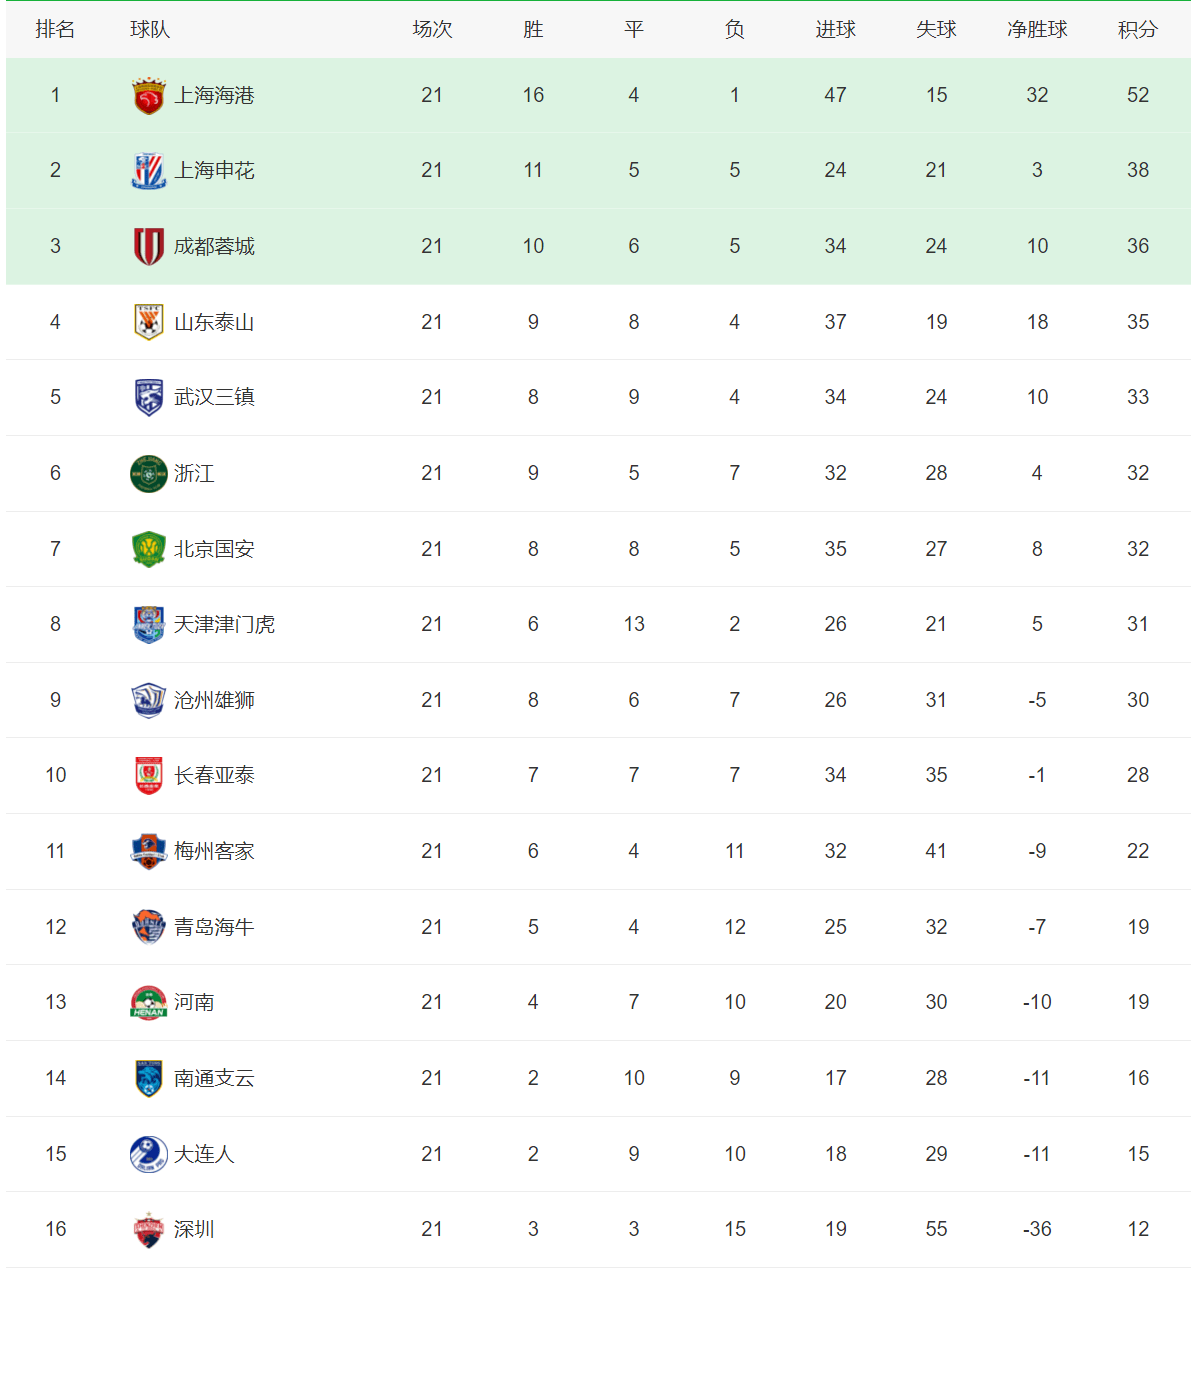Click the Shanghai Shenhua (上海申花) crest
The height and width of the screenshot is (1384, 1195).
[149, 171]
